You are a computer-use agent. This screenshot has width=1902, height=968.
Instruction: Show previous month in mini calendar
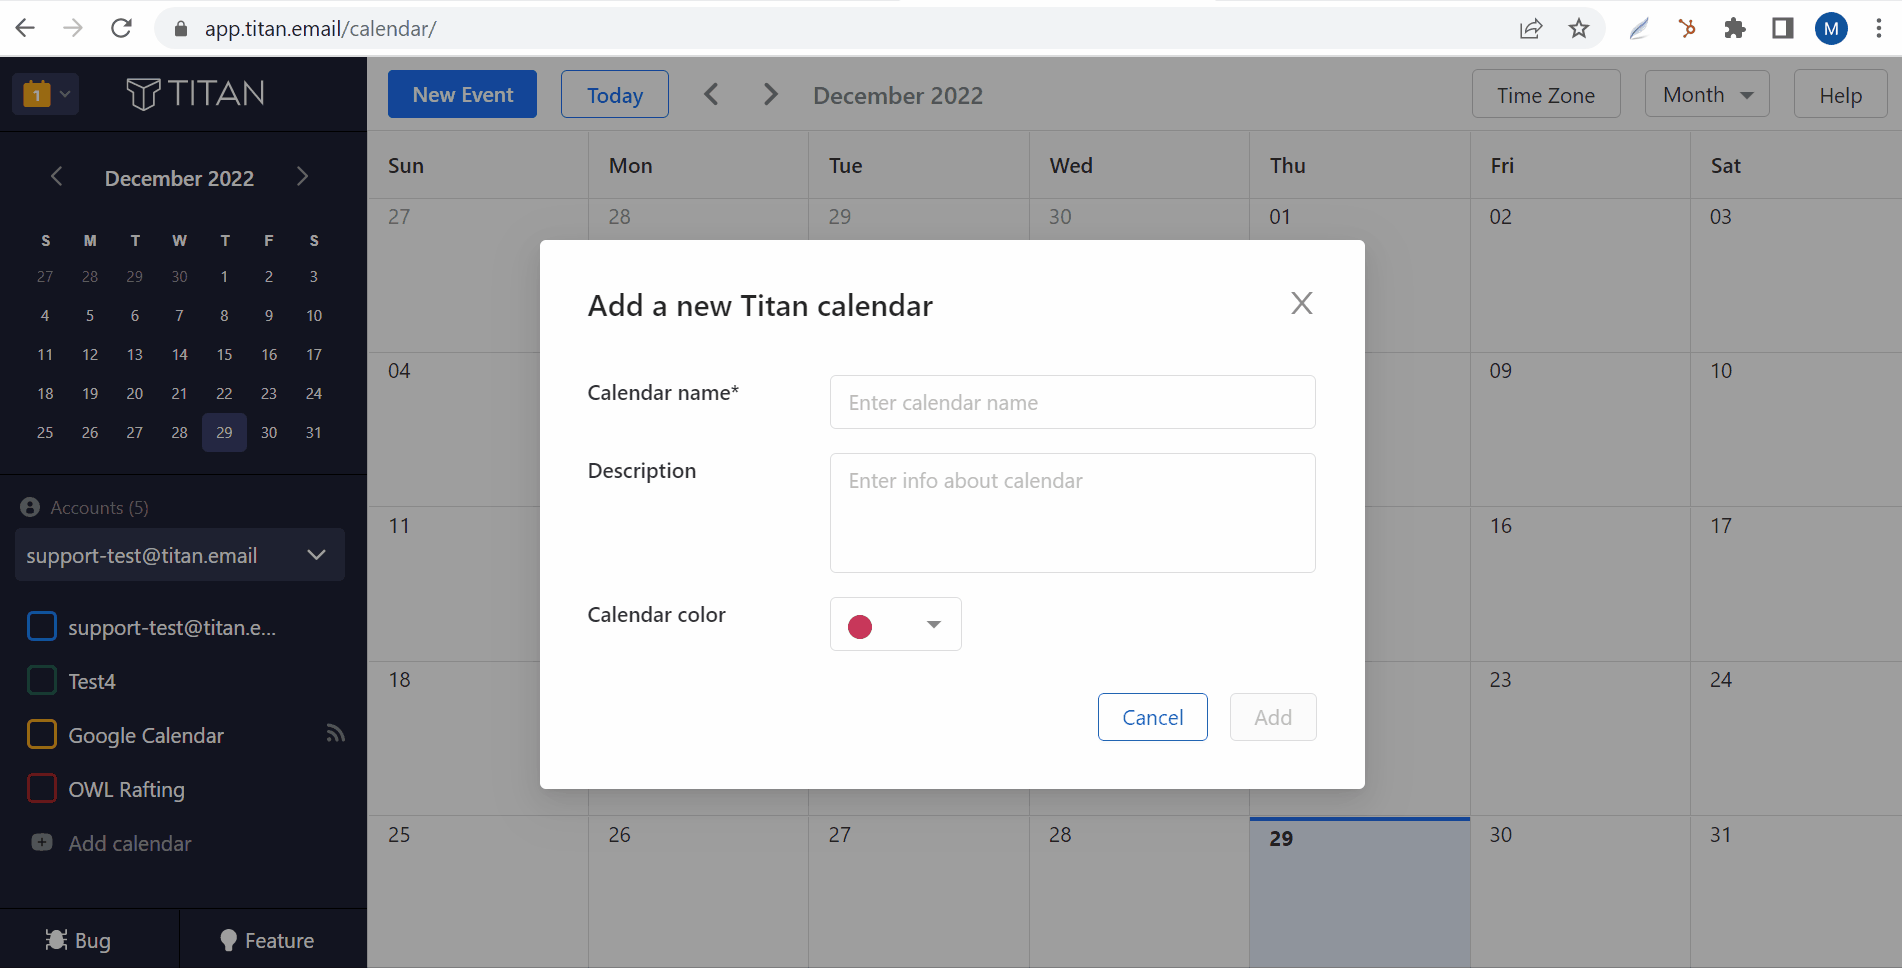coord(57,177)
